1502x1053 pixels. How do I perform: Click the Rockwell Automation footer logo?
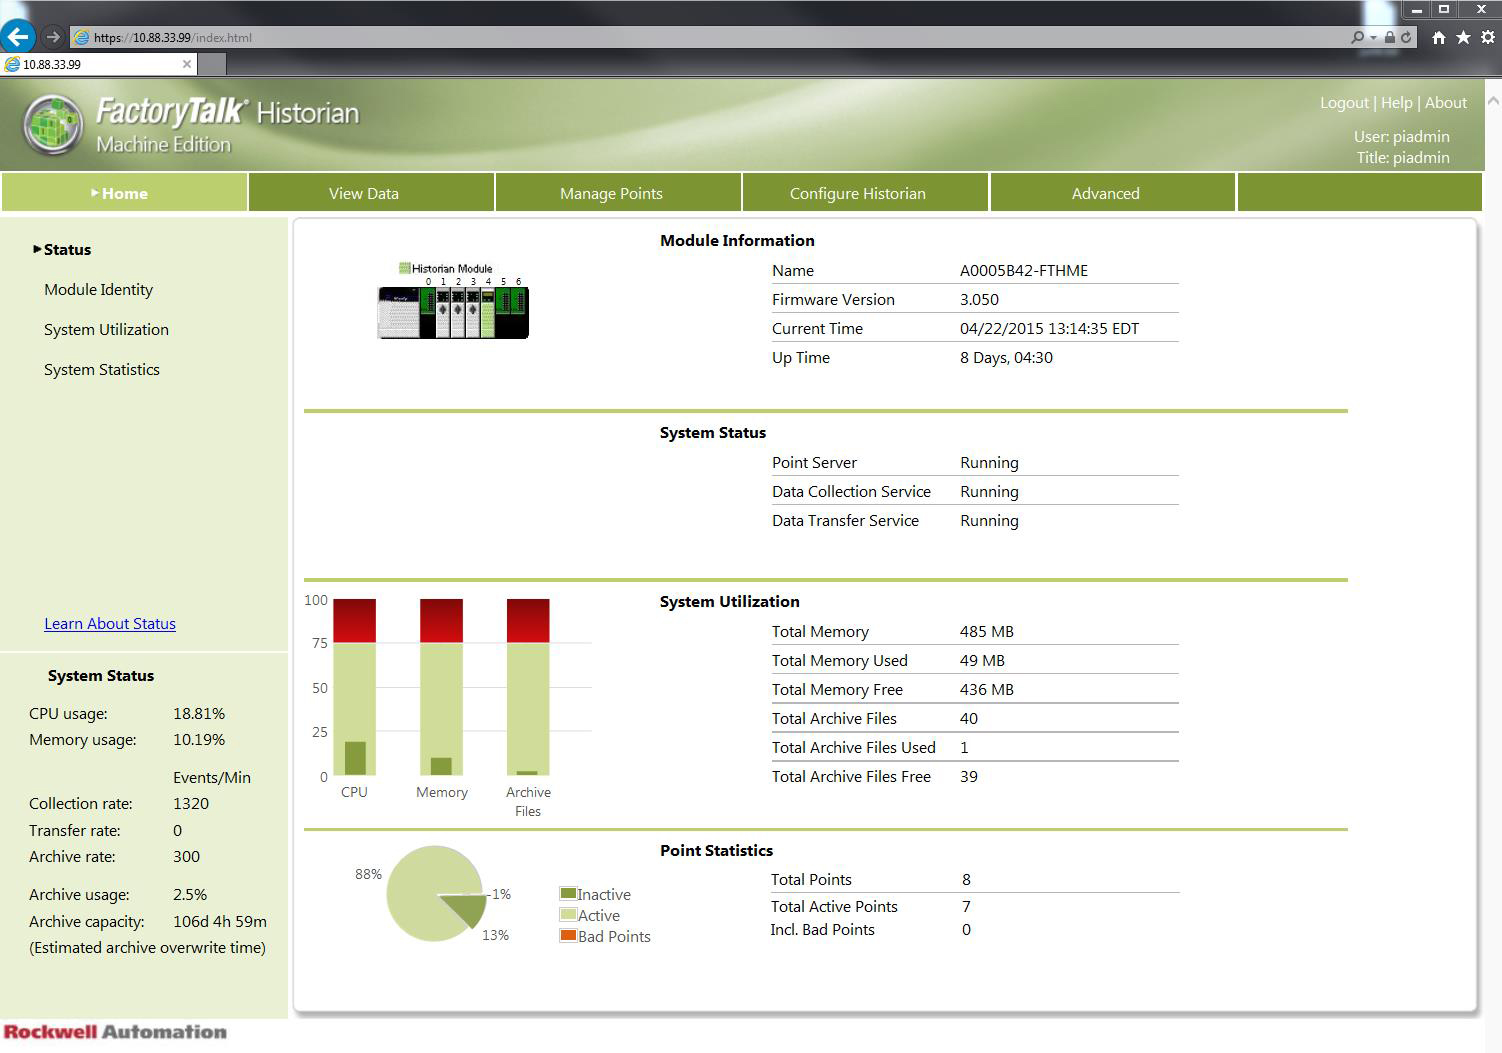pos(115,1031)
